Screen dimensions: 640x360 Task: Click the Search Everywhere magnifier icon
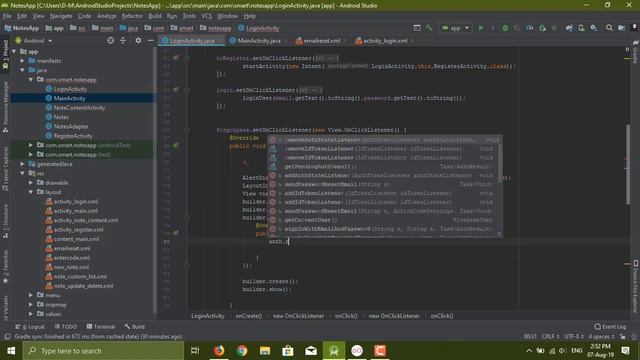[x=609, y=28]
